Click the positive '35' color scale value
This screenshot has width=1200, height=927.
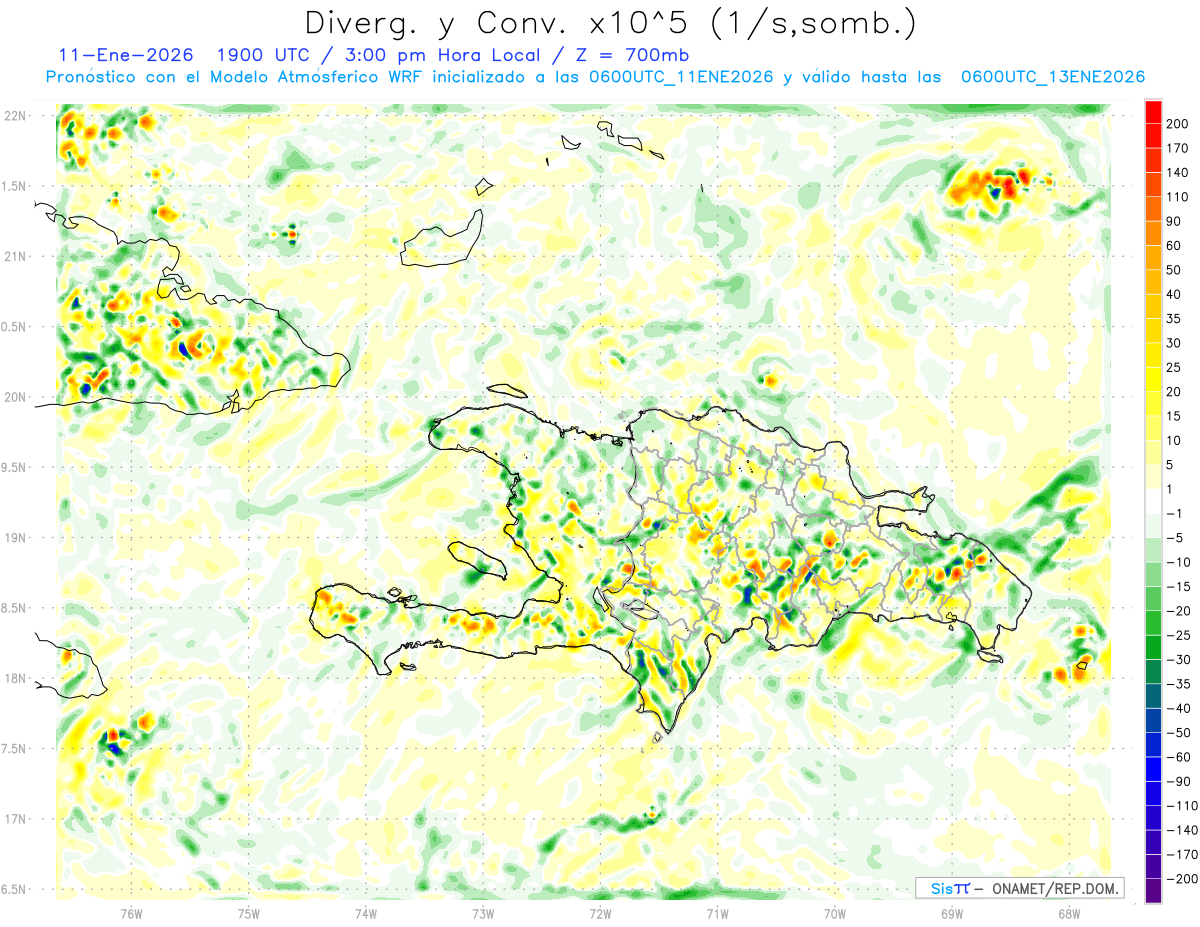point(1175,319)
